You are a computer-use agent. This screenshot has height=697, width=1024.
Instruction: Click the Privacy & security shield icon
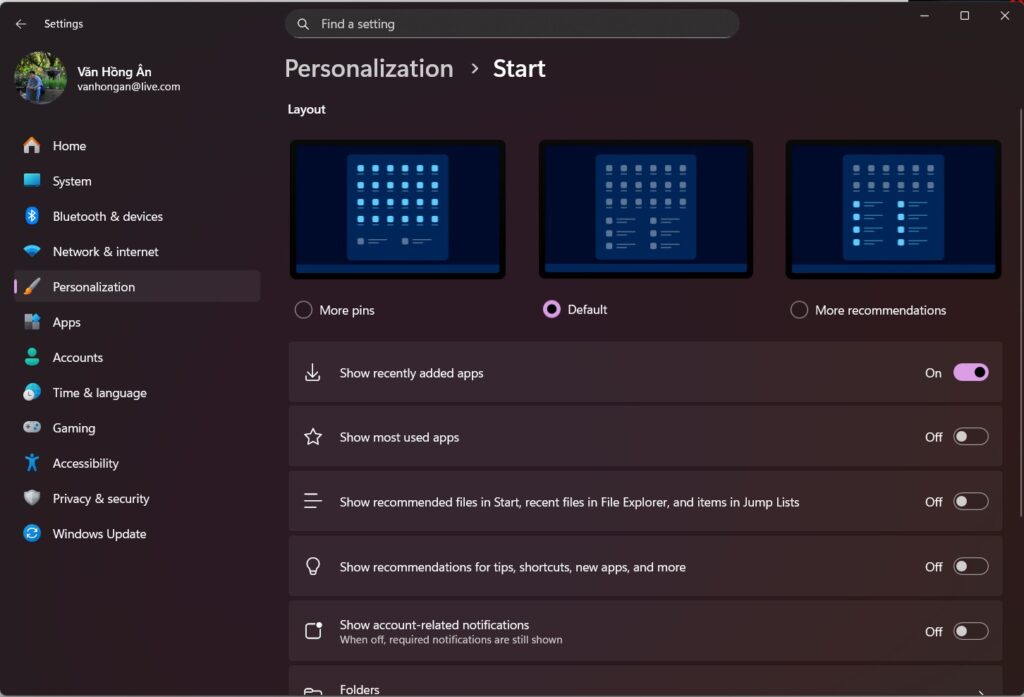click(32, 498)
